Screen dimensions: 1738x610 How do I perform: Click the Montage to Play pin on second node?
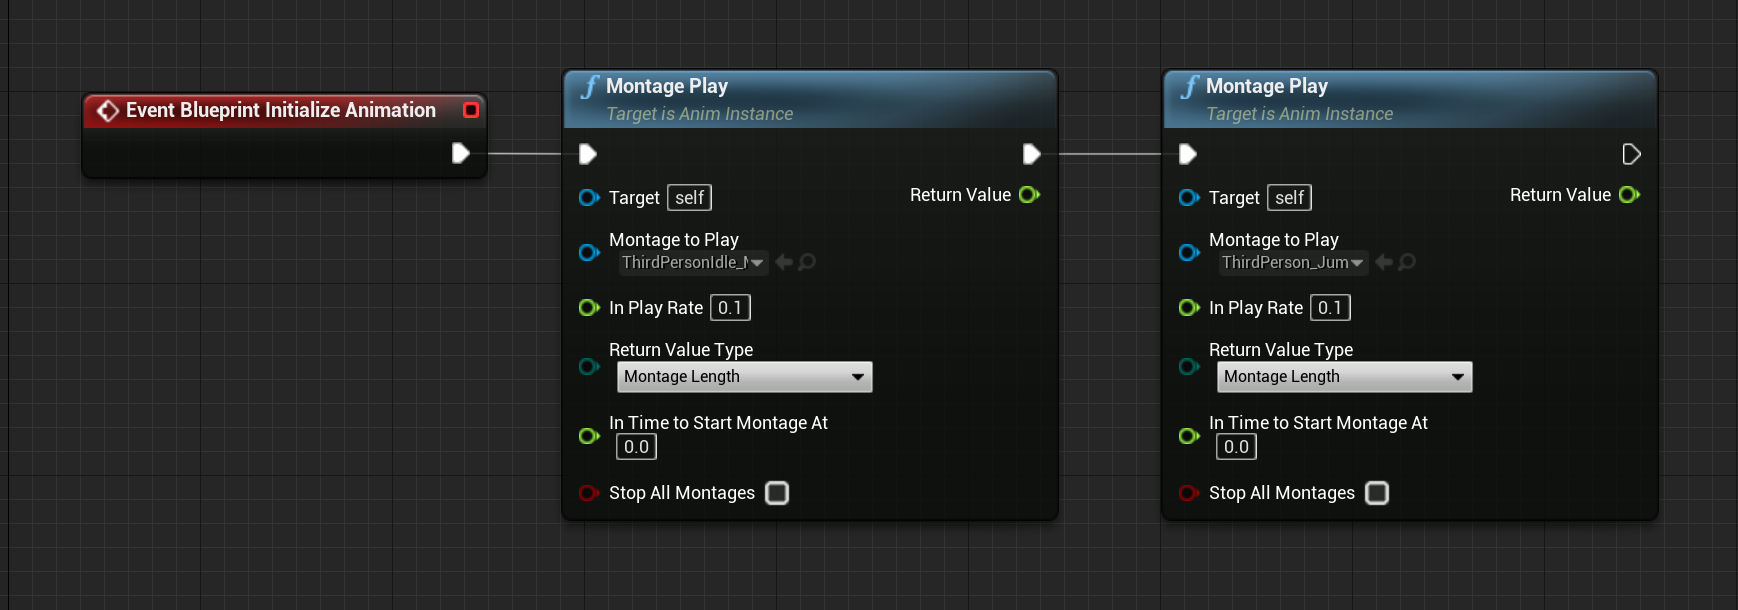pyautogui.click(x=1189, y=252)
